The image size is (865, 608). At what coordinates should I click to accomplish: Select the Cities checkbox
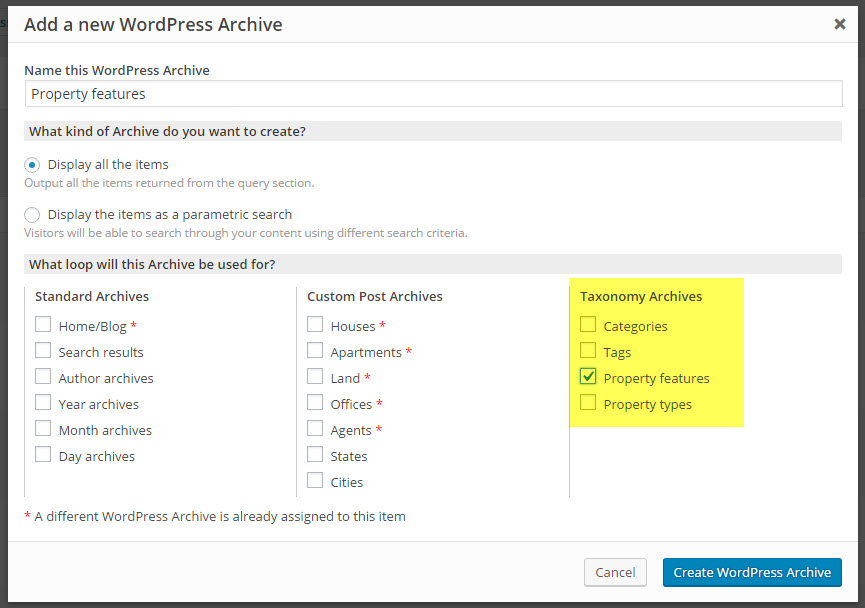click(315, 481)
